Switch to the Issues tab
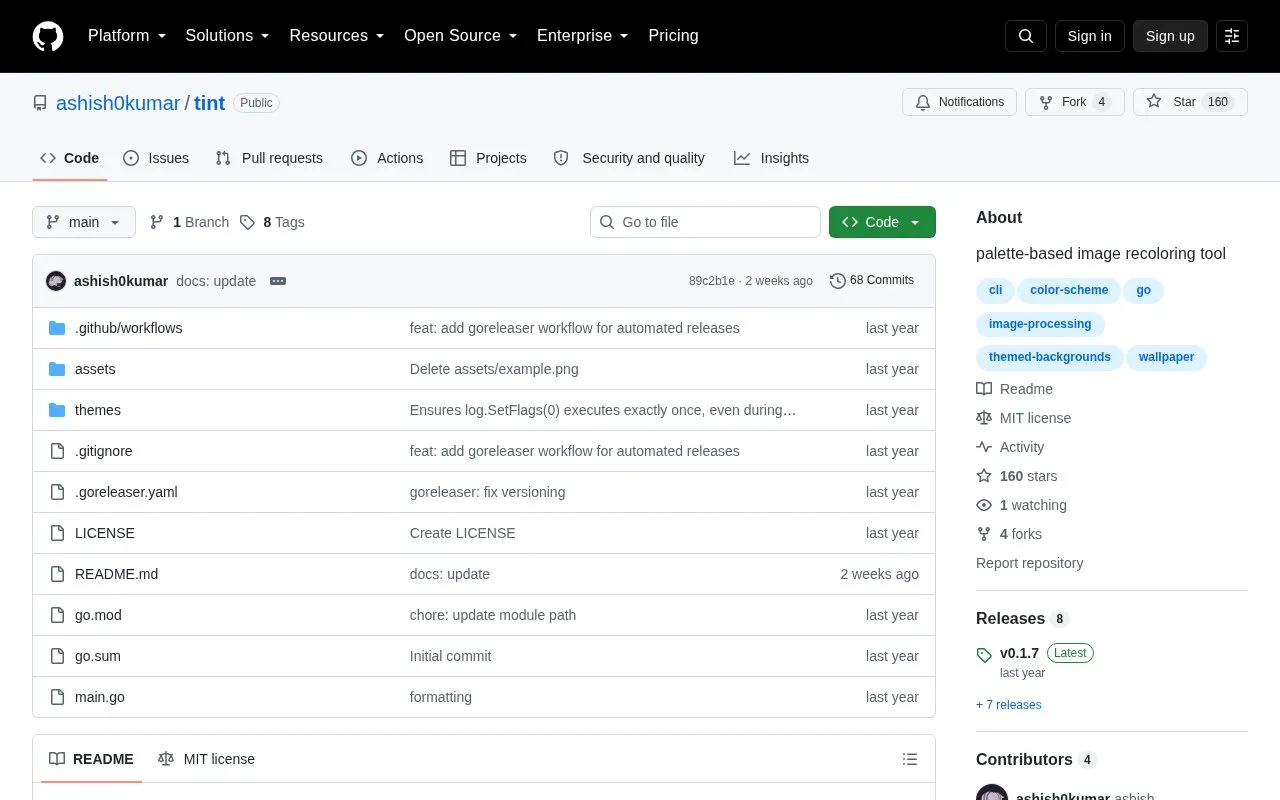Viewport: 1280px width, 800px height. pyautogui.click(x=156, y=158)
